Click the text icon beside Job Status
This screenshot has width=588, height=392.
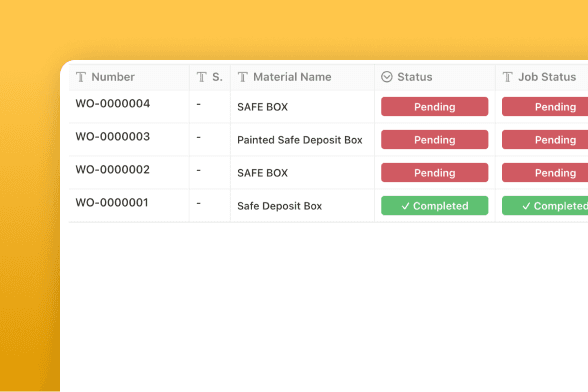click(508, 77)
